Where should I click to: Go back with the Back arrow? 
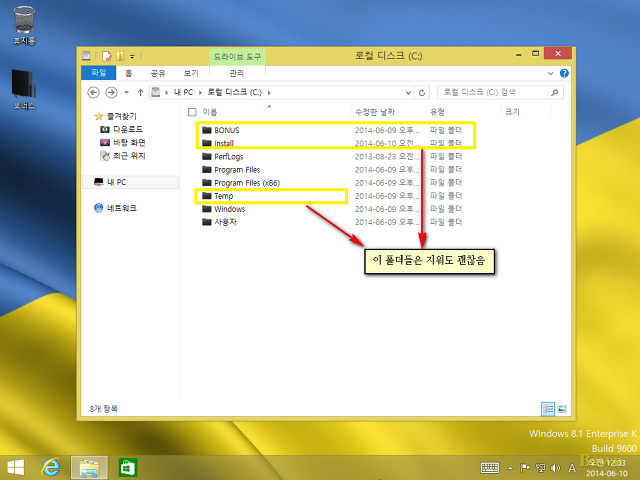click(x=93, y=93)
